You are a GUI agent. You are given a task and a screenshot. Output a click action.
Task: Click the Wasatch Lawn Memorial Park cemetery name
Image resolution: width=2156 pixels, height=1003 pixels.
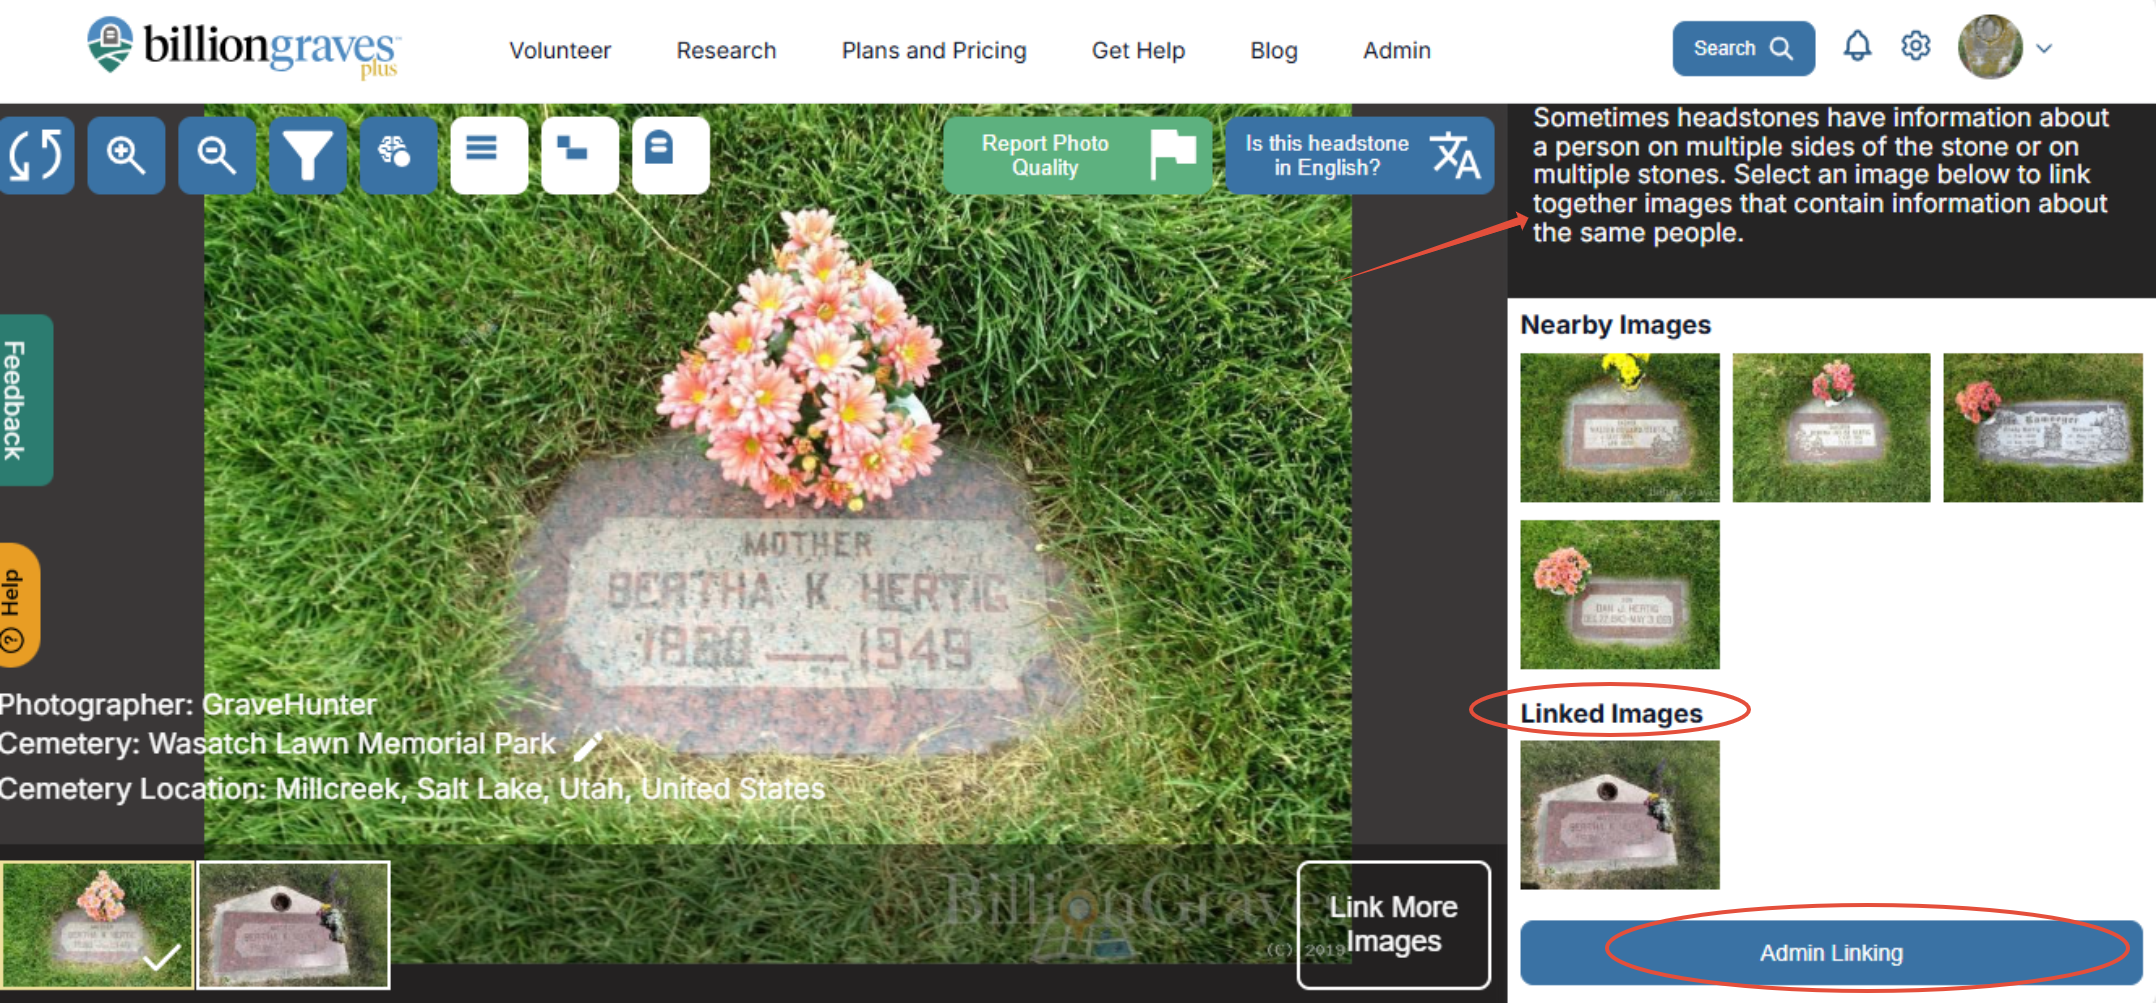coord(352,744)
